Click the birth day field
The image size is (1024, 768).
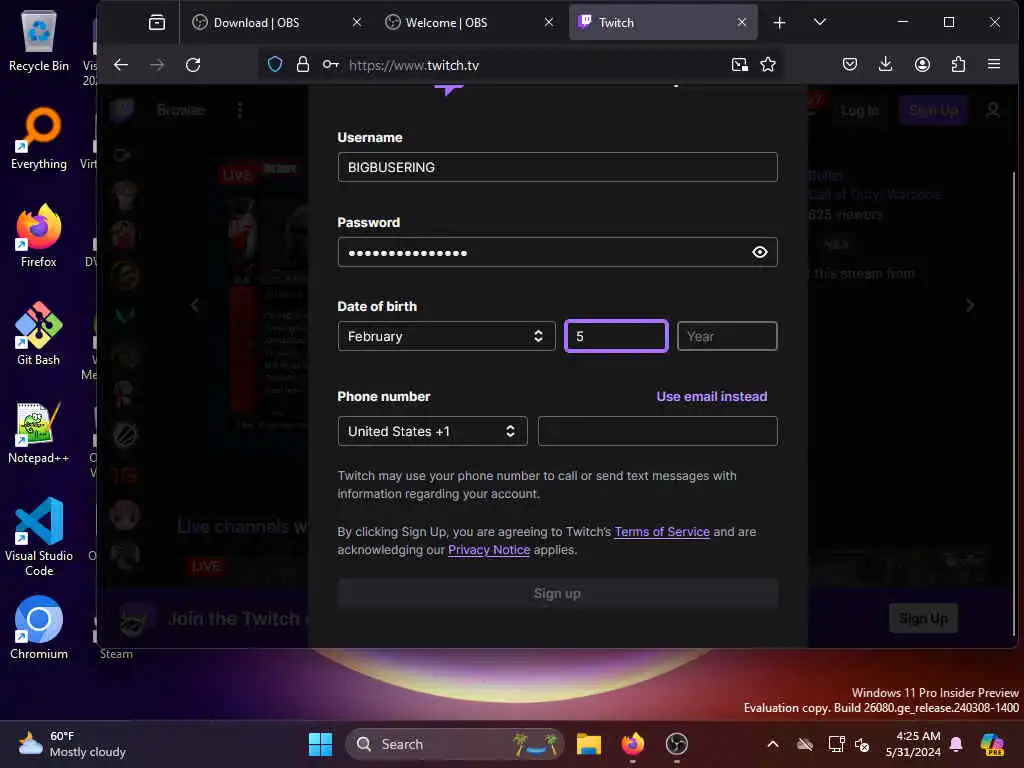[616, 336]
